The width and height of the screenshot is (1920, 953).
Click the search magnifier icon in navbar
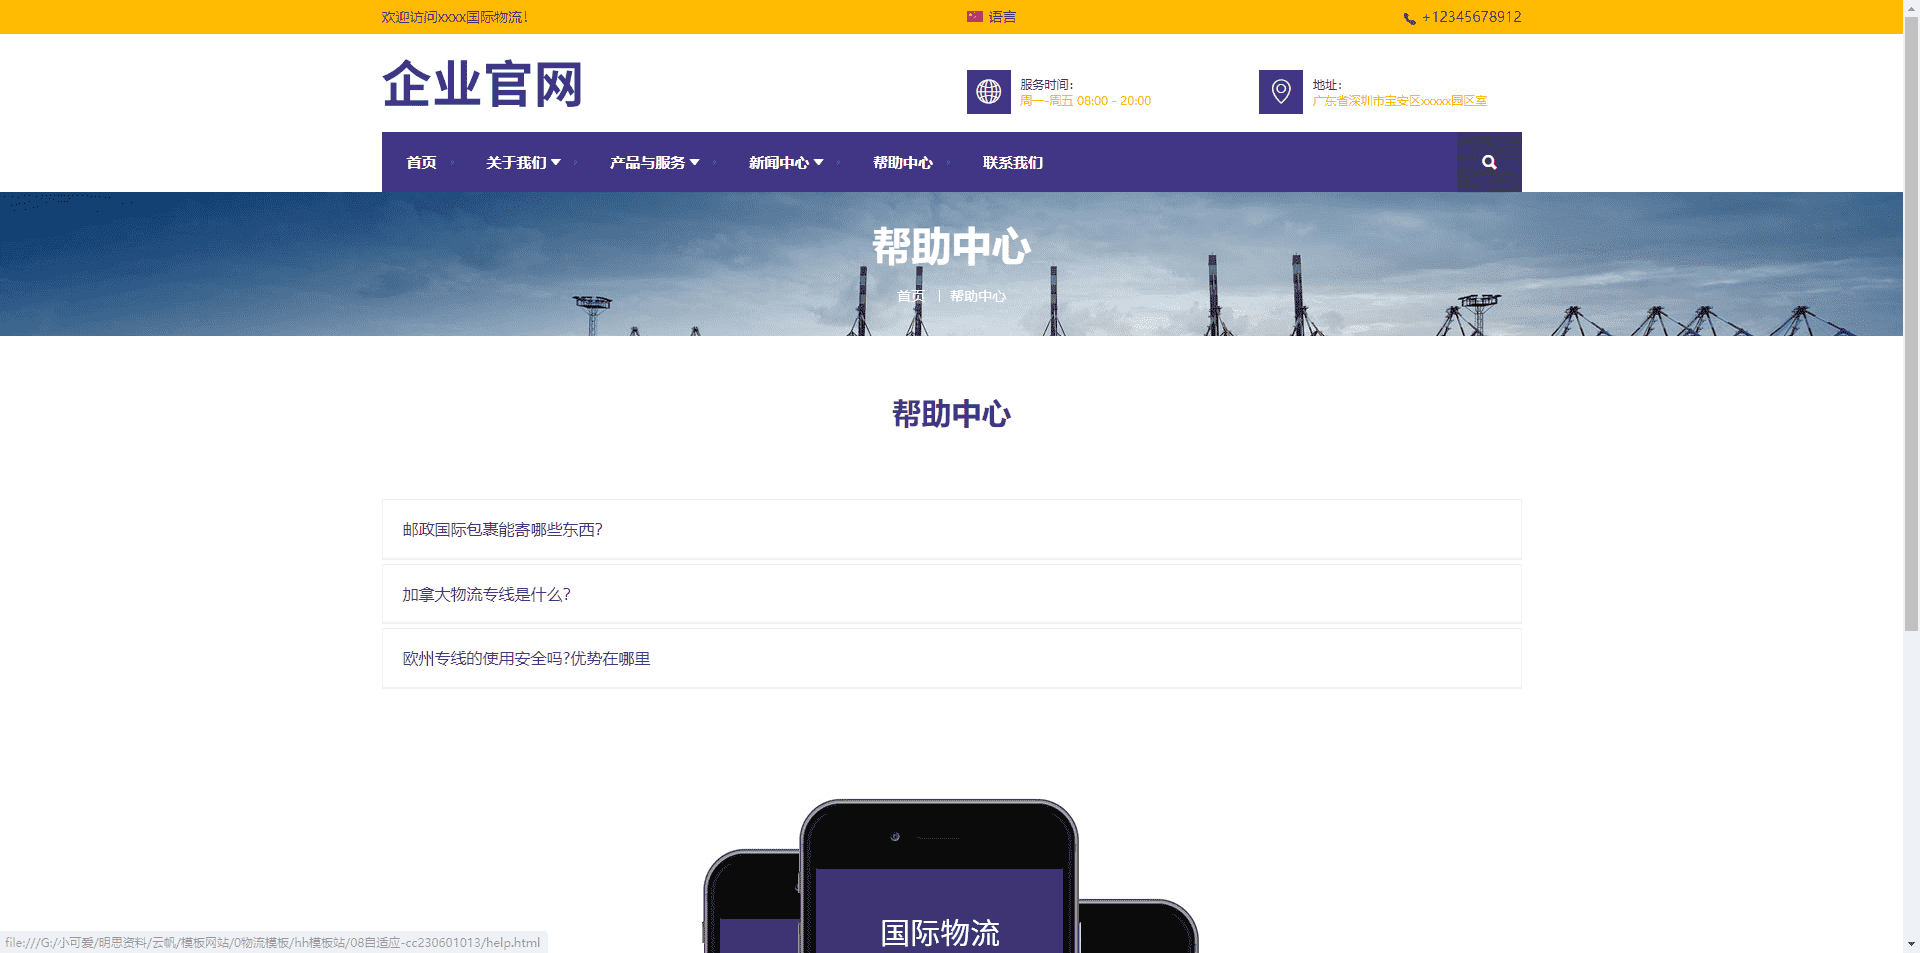[1489, 162]
